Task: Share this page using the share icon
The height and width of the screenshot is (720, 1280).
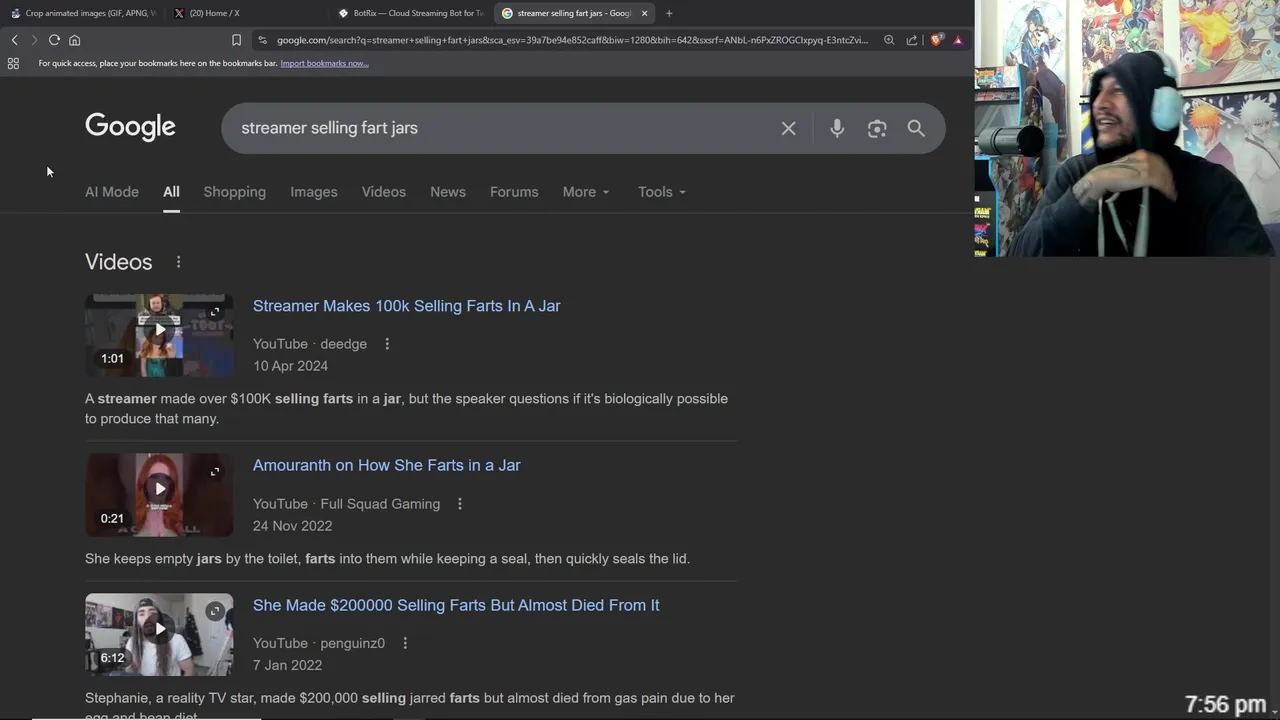Action: (912, 40)
